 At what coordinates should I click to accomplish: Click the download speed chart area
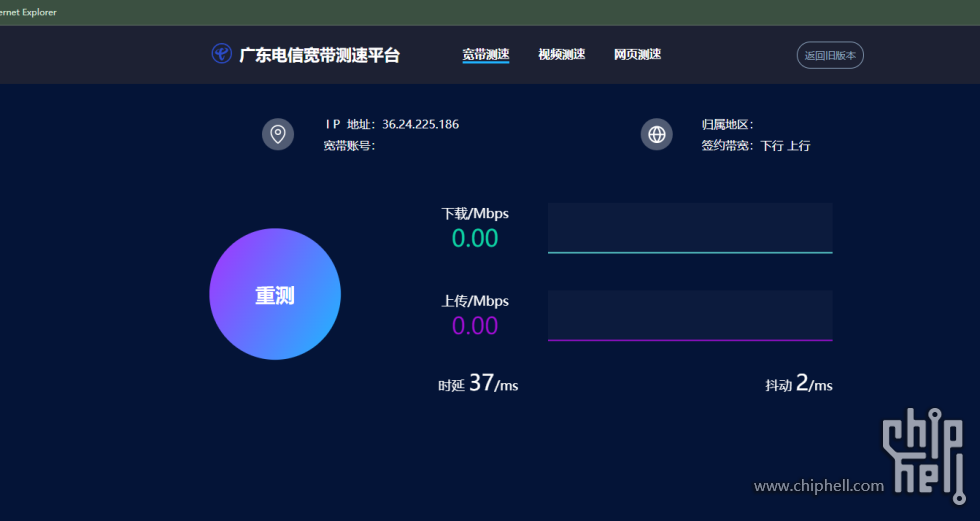point(690,228)
